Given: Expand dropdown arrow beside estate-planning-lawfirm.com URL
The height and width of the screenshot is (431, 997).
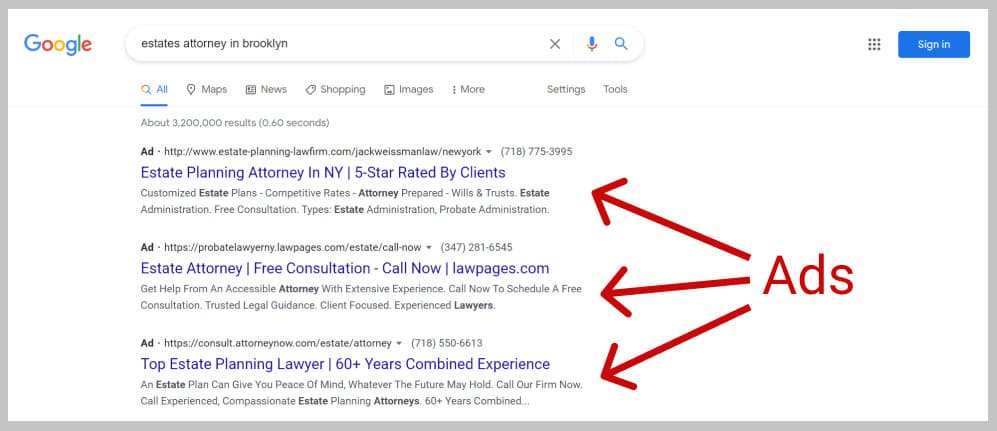Looking at the screenshot, I should [x=489, y=152].
